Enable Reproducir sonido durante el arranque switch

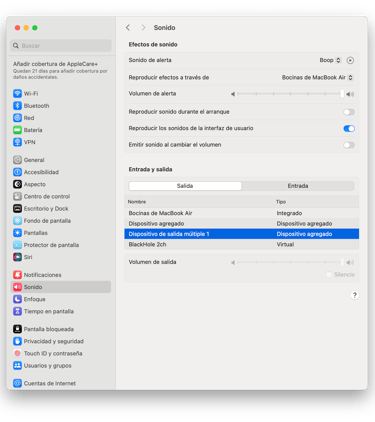[x=349, y=112]
